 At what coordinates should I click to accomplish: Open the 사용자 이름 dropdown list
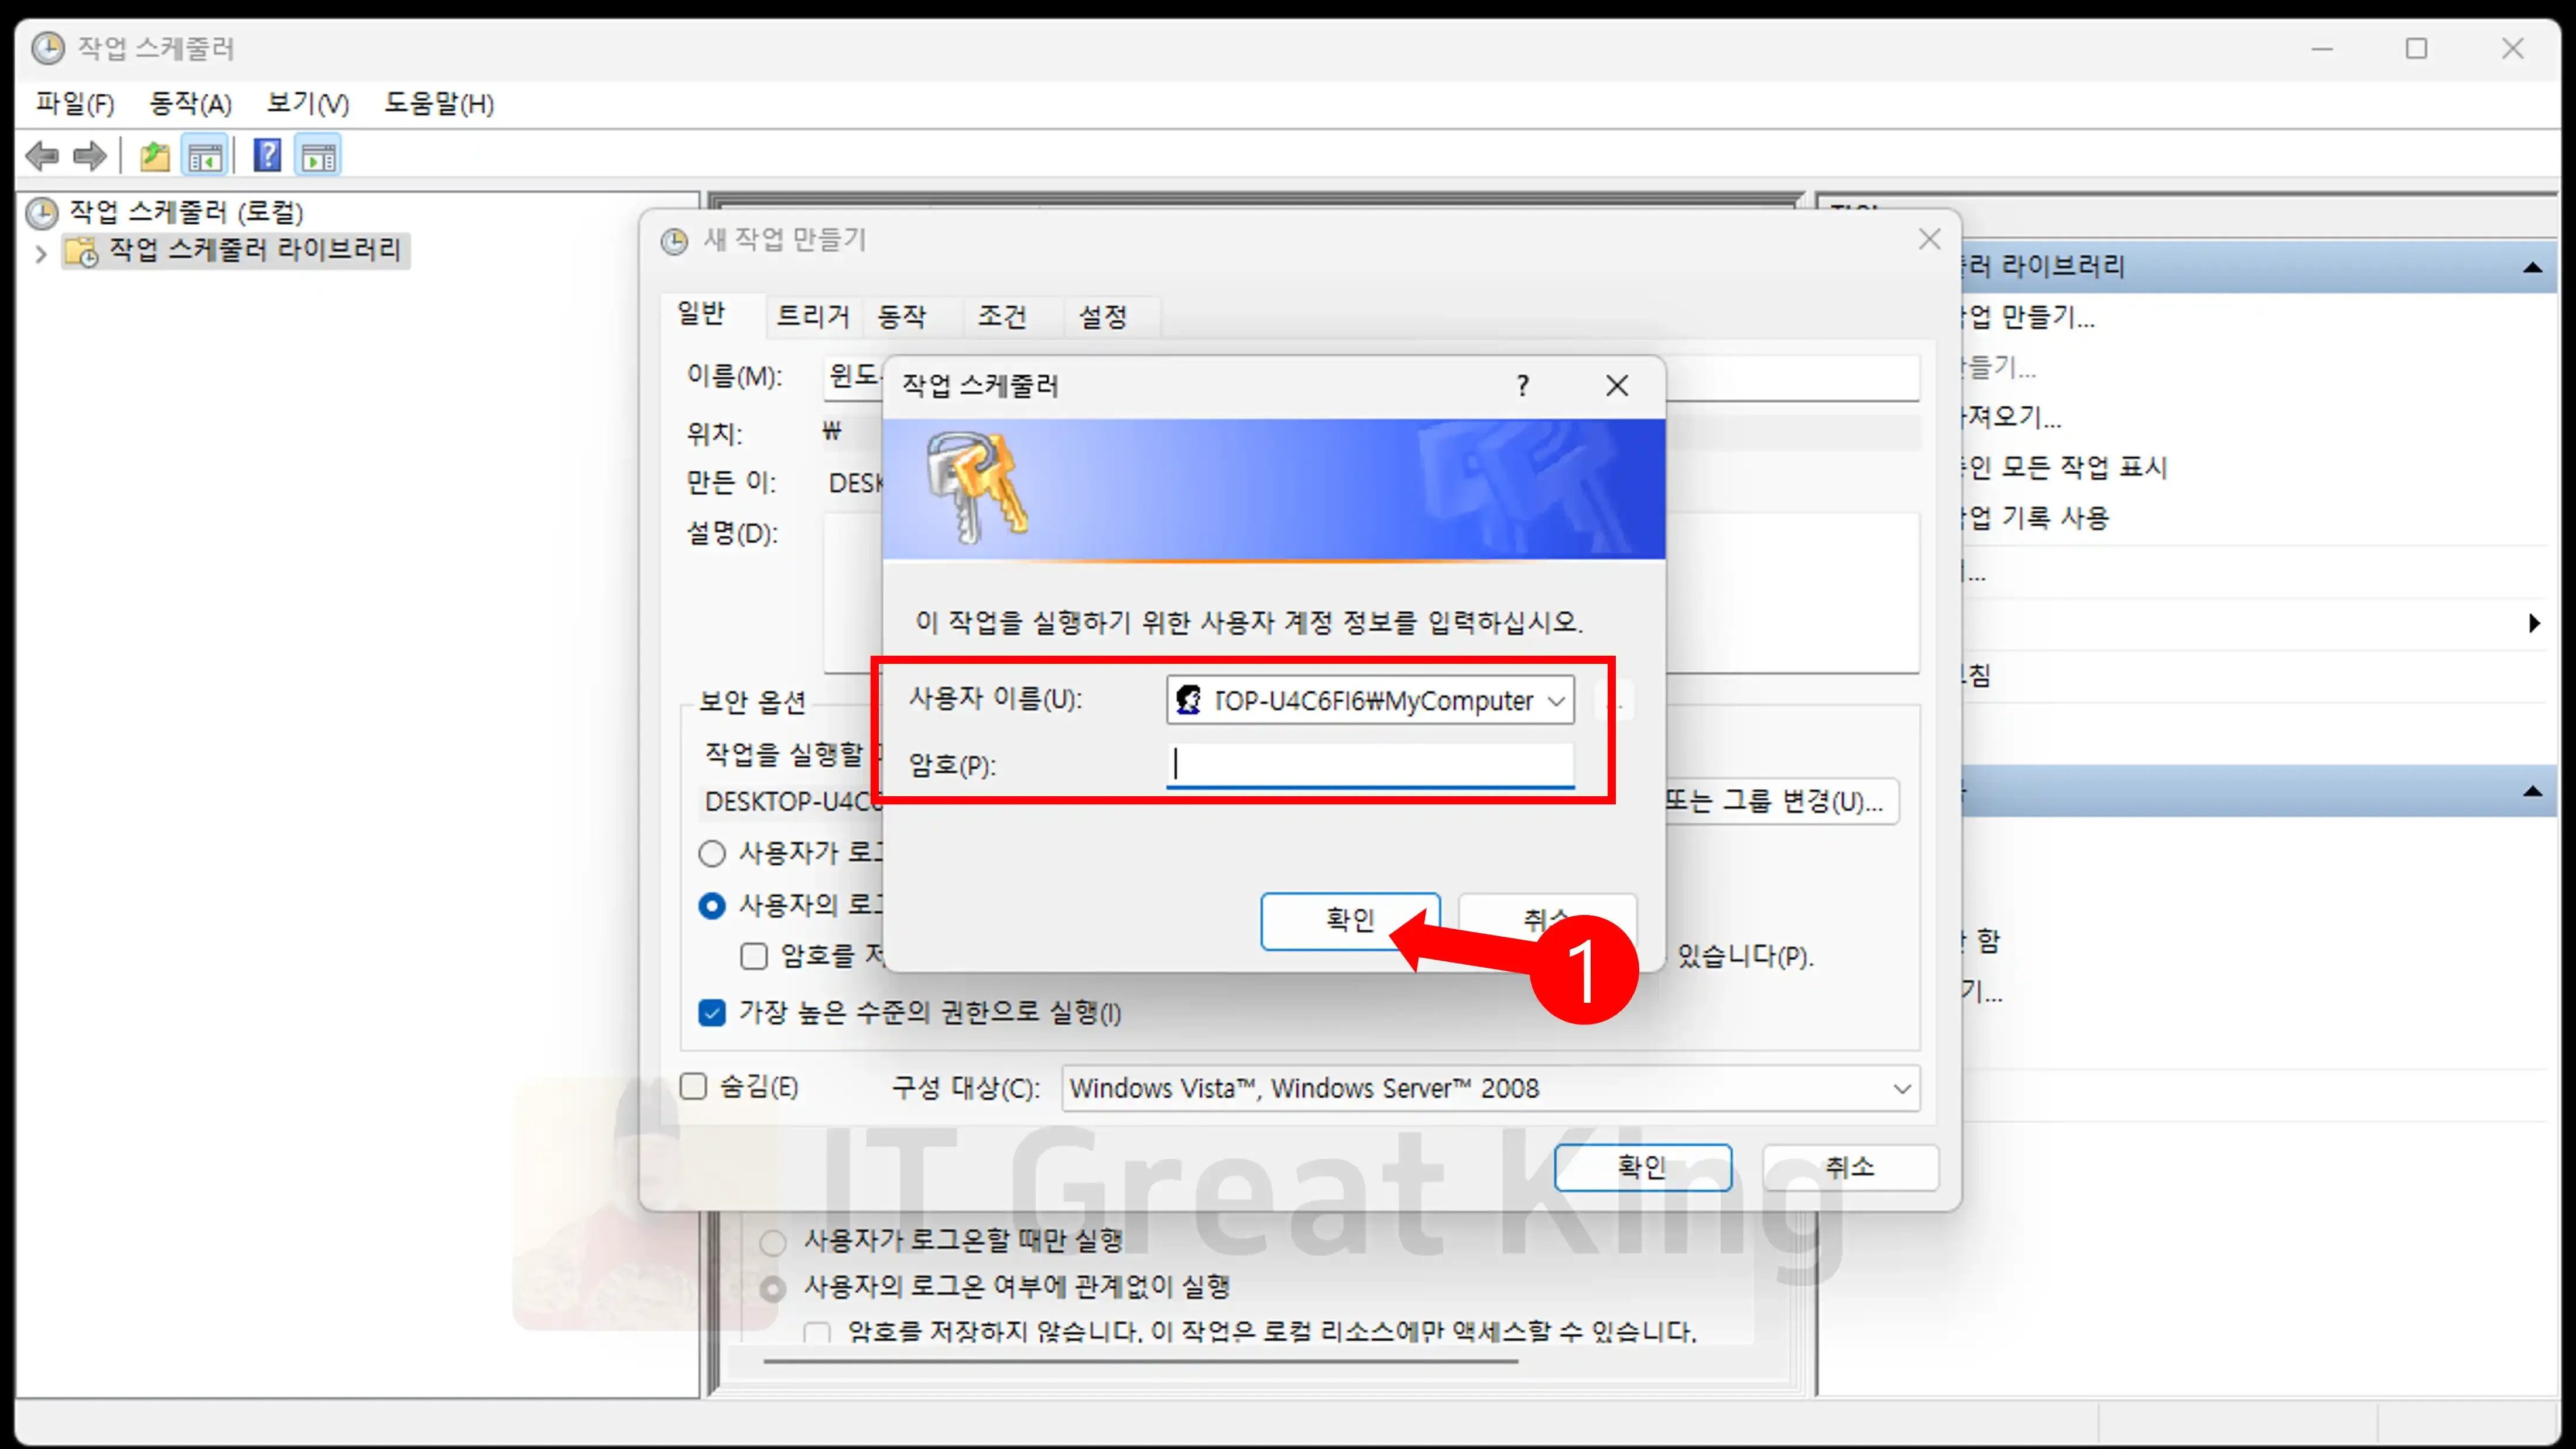(x=1555, y=701)
